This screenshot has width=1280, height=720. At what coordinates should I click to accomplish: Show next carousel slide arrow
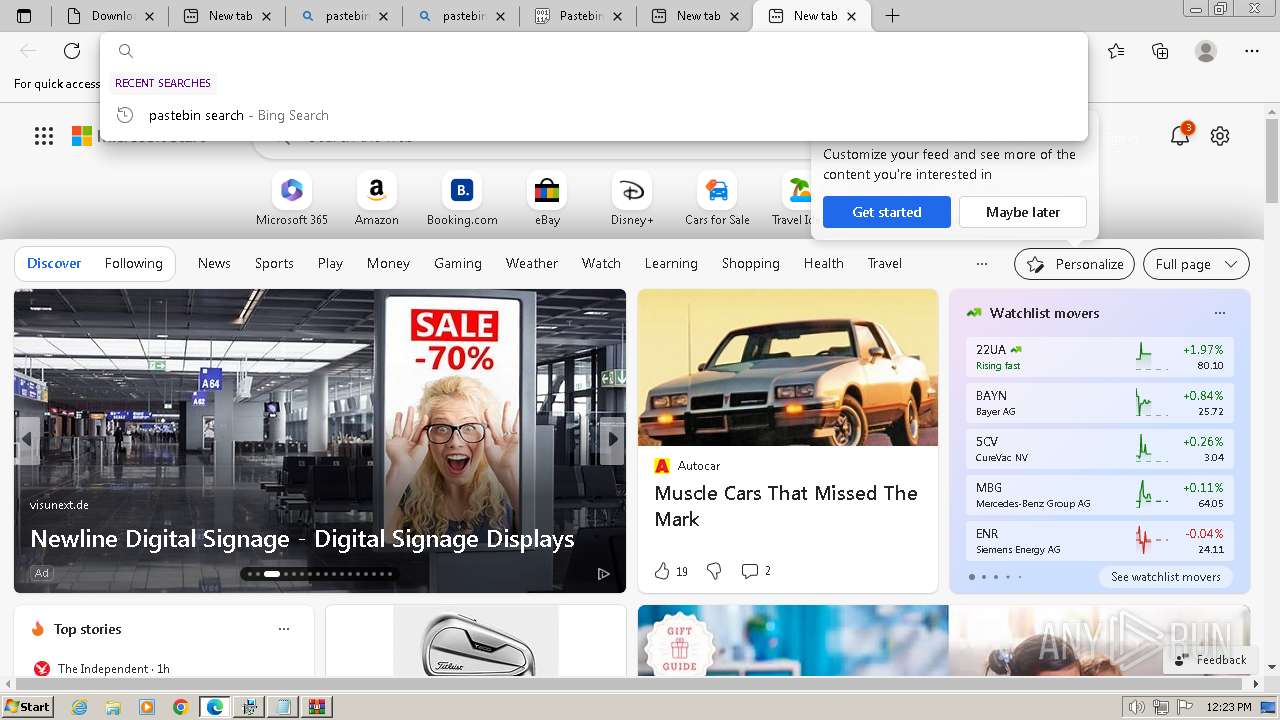click(x=613, y=439)
